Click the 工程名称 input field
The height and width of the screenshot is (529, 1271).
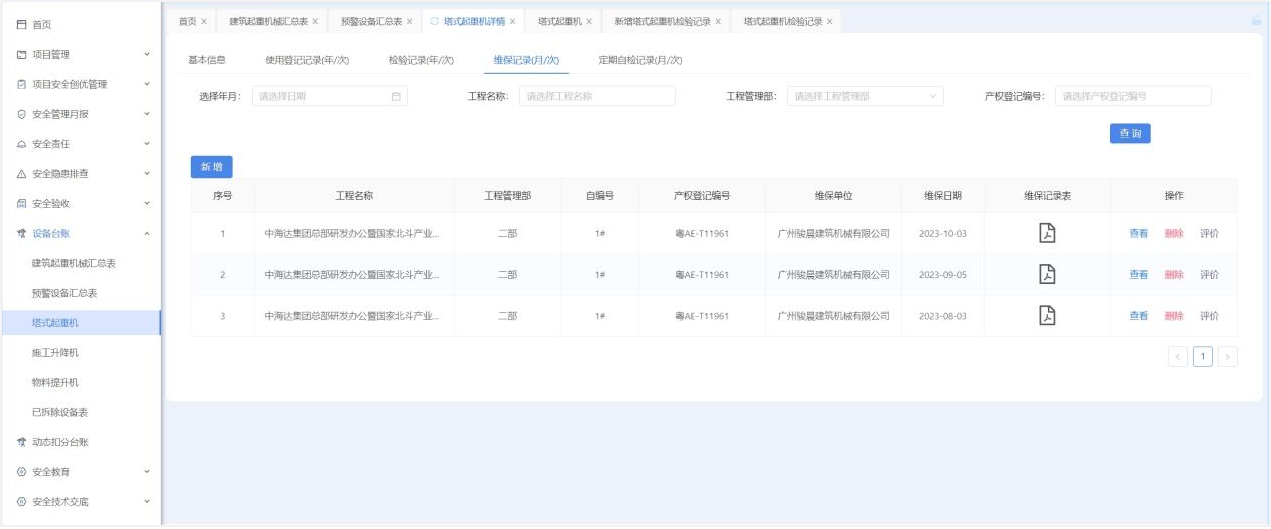(597, 97)
